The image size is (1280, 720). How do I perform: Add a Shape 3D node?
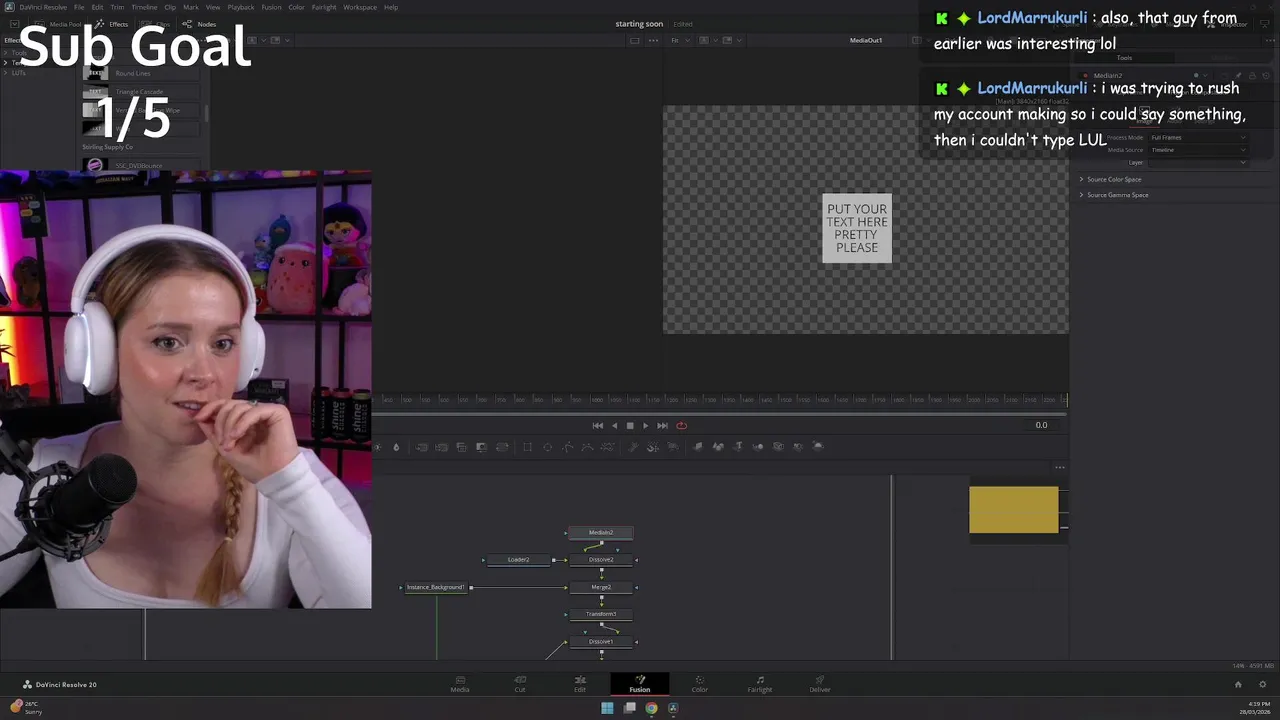717,446
